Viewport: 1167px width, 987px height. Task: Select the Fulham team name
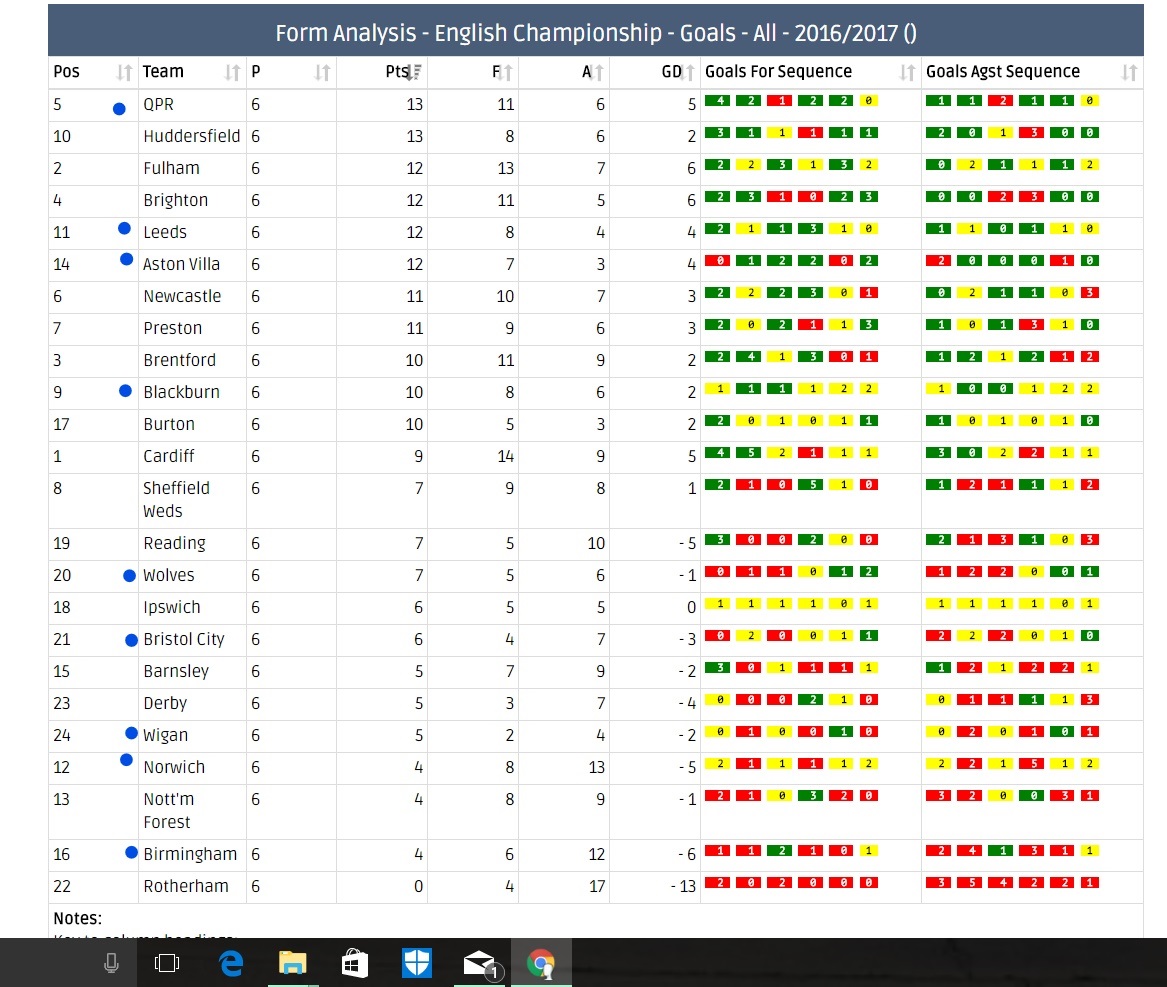(171, 168)
